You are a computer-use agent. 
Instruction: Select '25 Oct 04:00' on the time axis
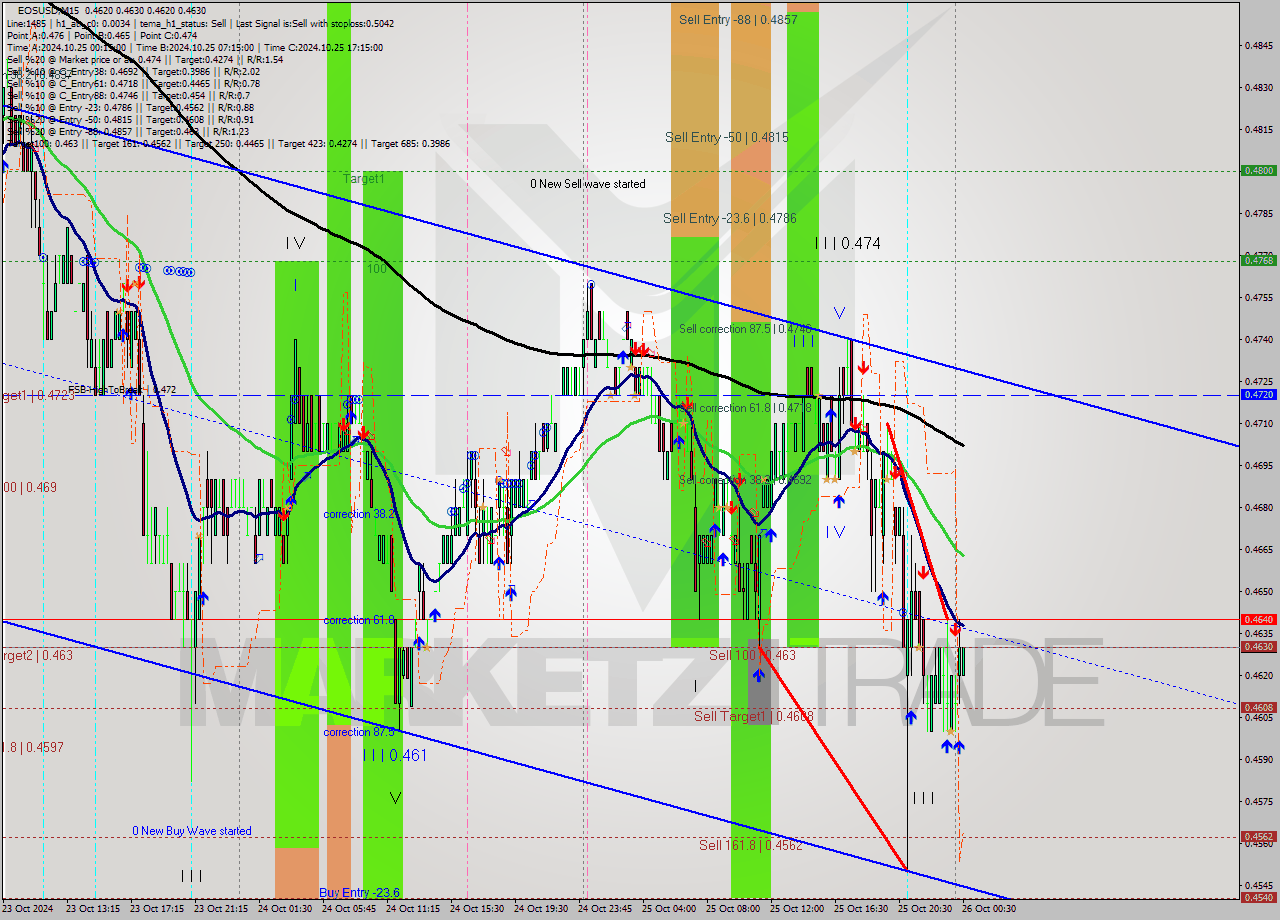pyautogui.click(x=669, y=909)
